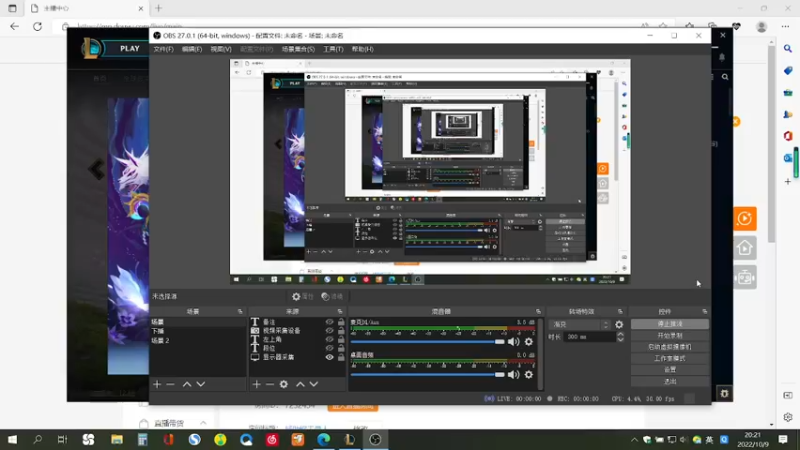Remove the selected scene with the minus icon

click(170, 384)
